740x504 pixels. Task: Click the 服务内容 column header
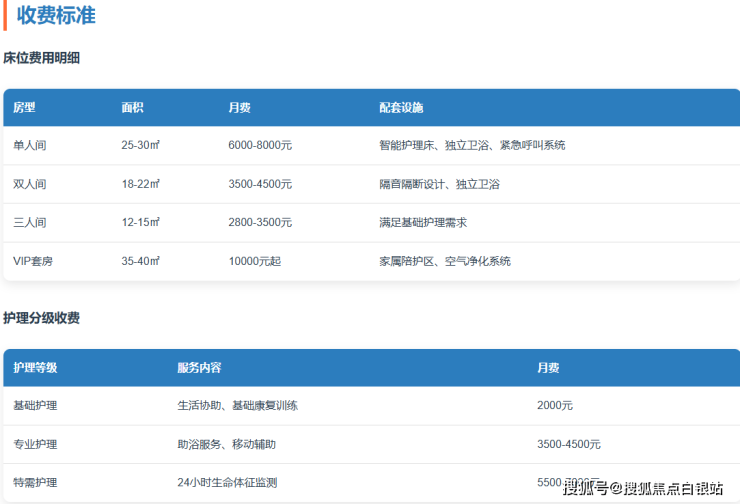199,367
